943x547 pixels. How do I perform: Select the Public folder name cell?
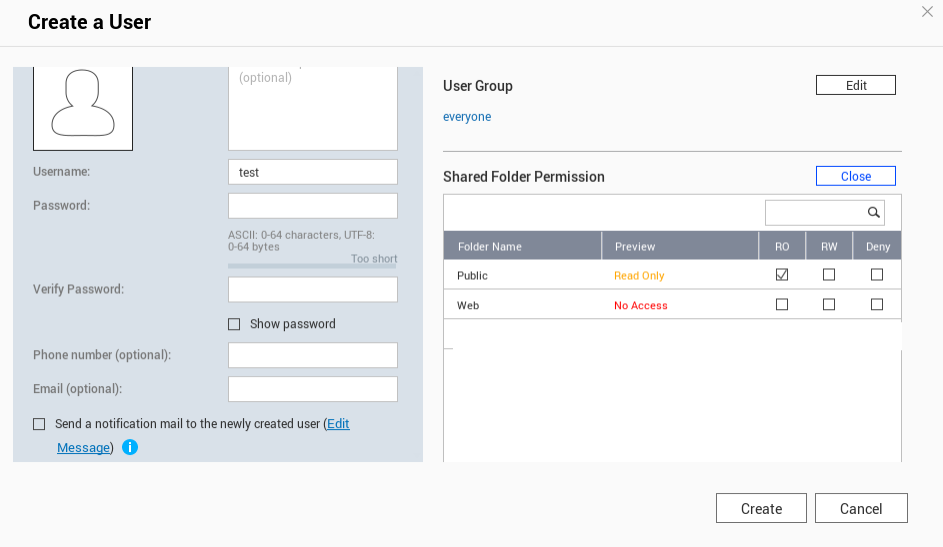pos(472,275)
